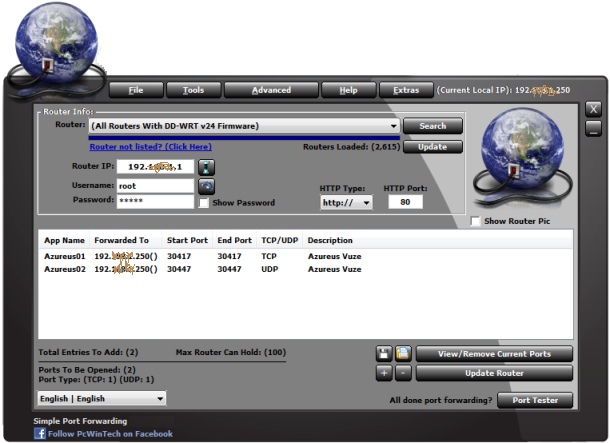The height and width of the screenshot is (443, 610).
Task: Click the Facebook icon at the bottom left
Action: (x=40, y=432)
